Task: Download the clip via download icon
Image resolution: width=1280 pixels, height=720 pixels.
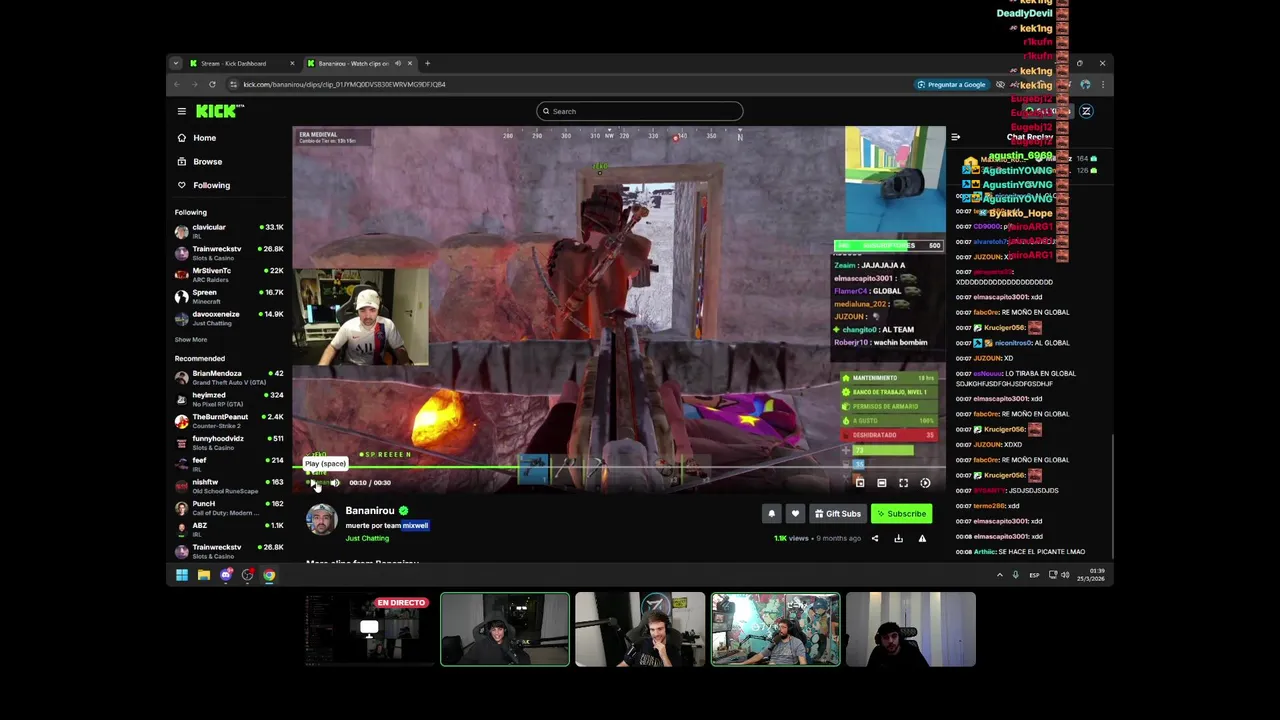Action: click(898, 539)
